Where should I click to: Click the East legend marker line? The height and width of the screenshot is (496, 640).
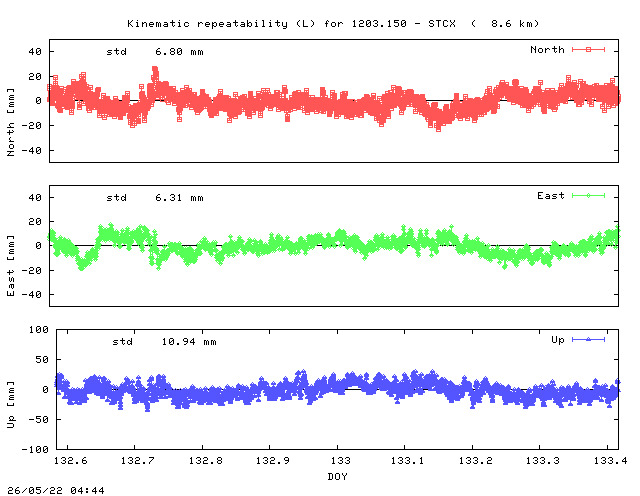[x=588, y=196]
